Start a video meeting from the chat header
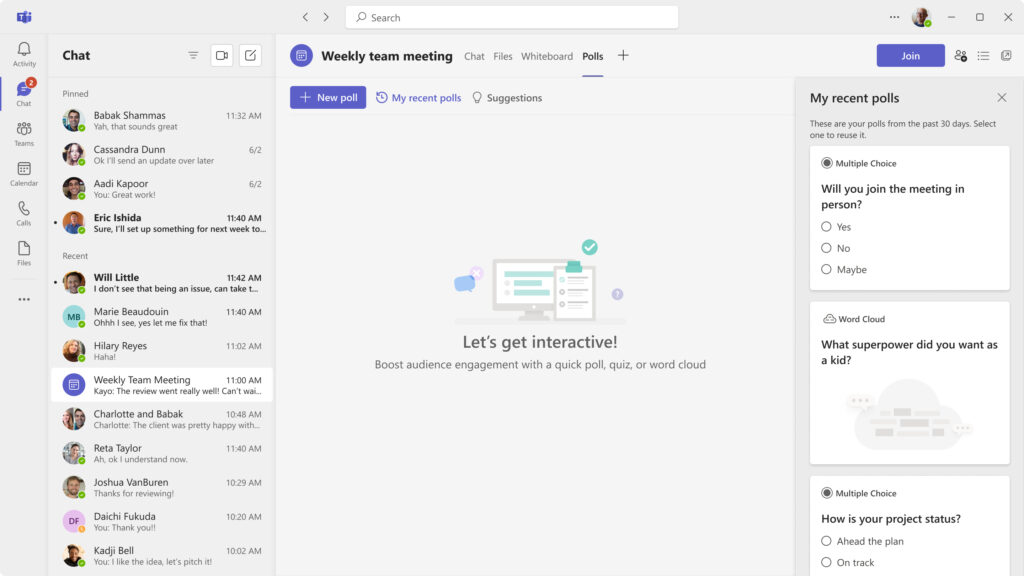 (222, 55)
